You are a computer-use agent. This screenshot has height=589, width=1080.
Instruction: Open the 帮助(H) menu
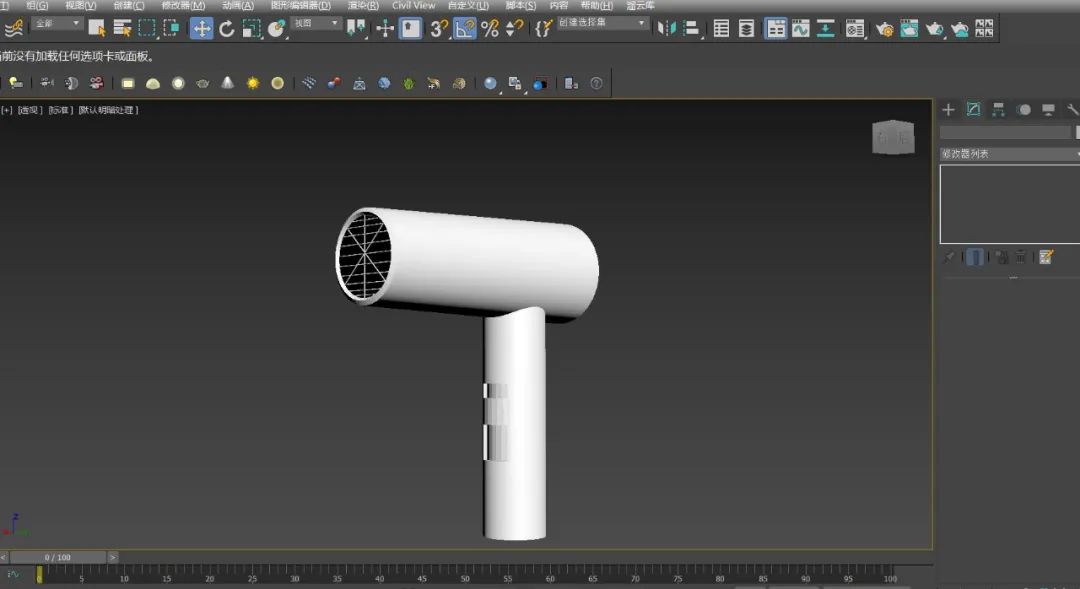[x=596, y=6]
